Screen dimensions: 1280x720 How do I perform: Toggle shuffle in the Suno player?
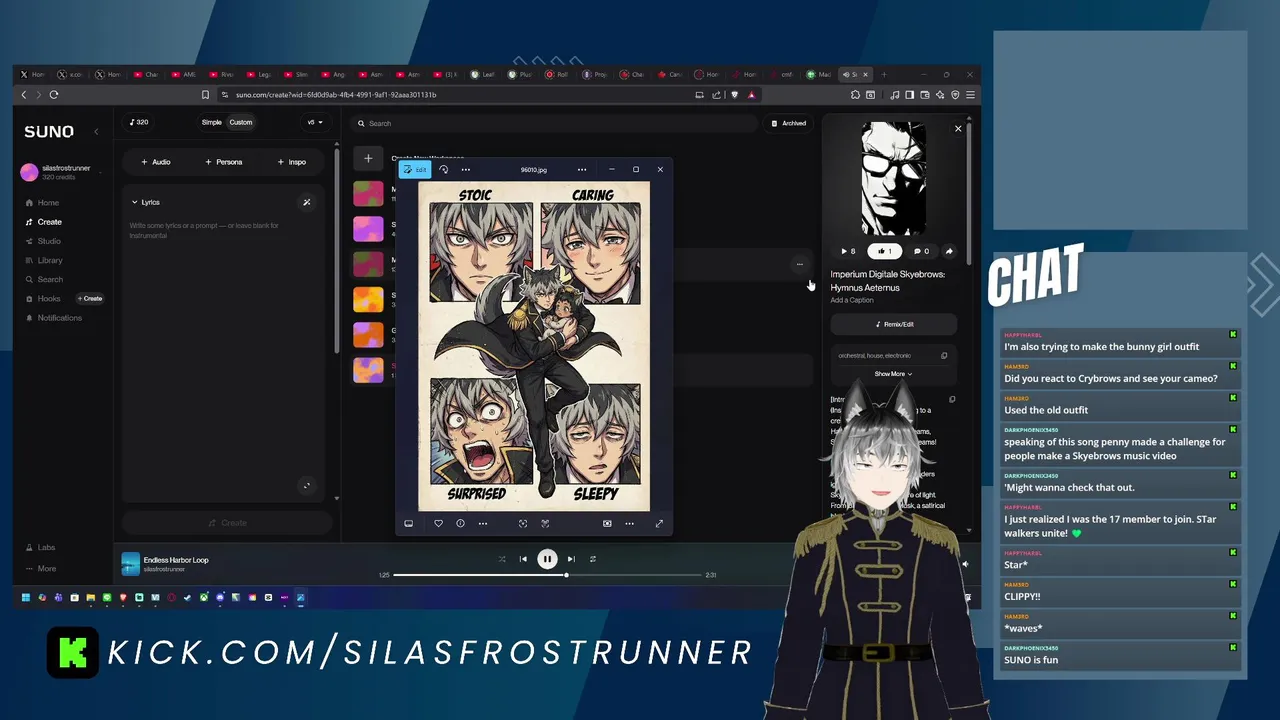pyautogui.click(x=502, y=559)
